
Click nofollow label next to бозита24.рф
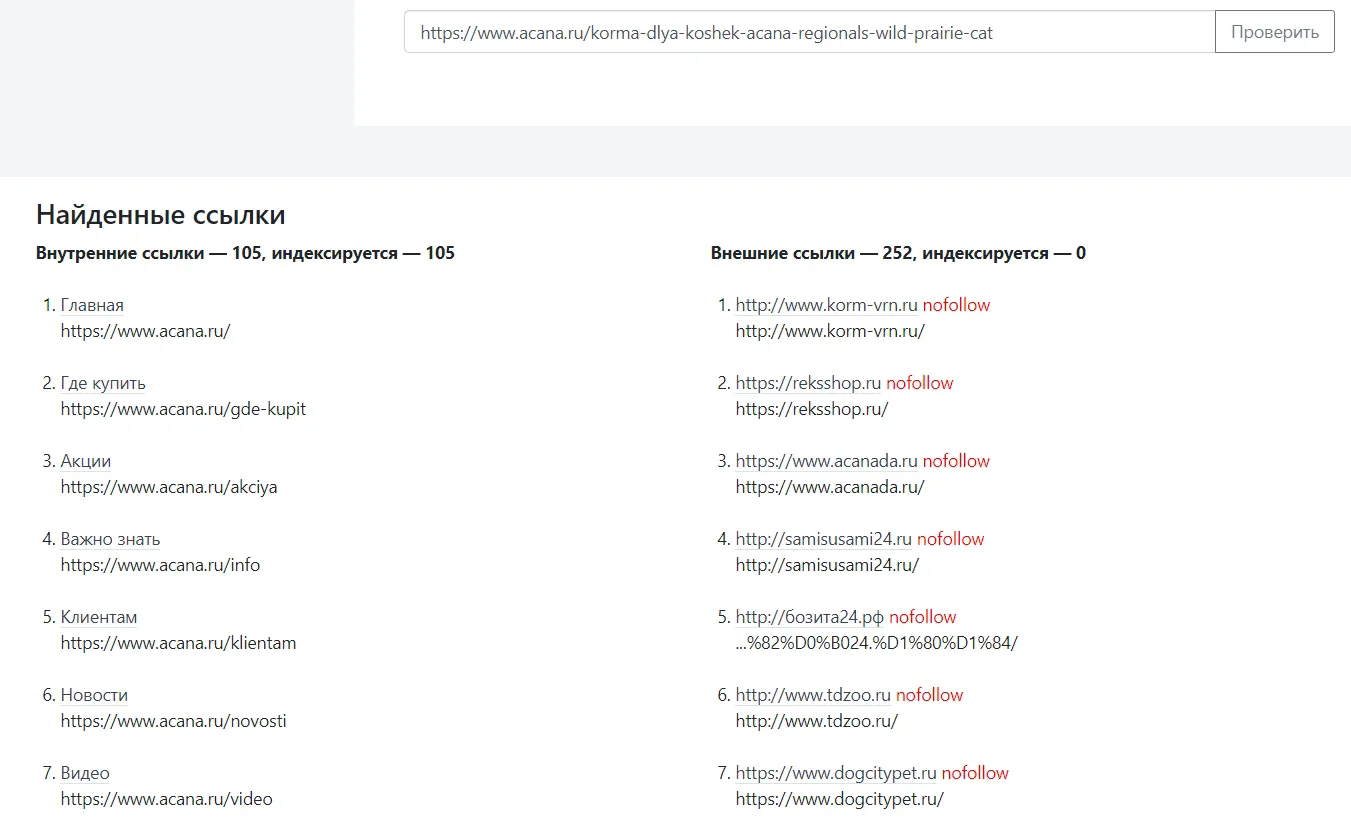coord(923,617)
